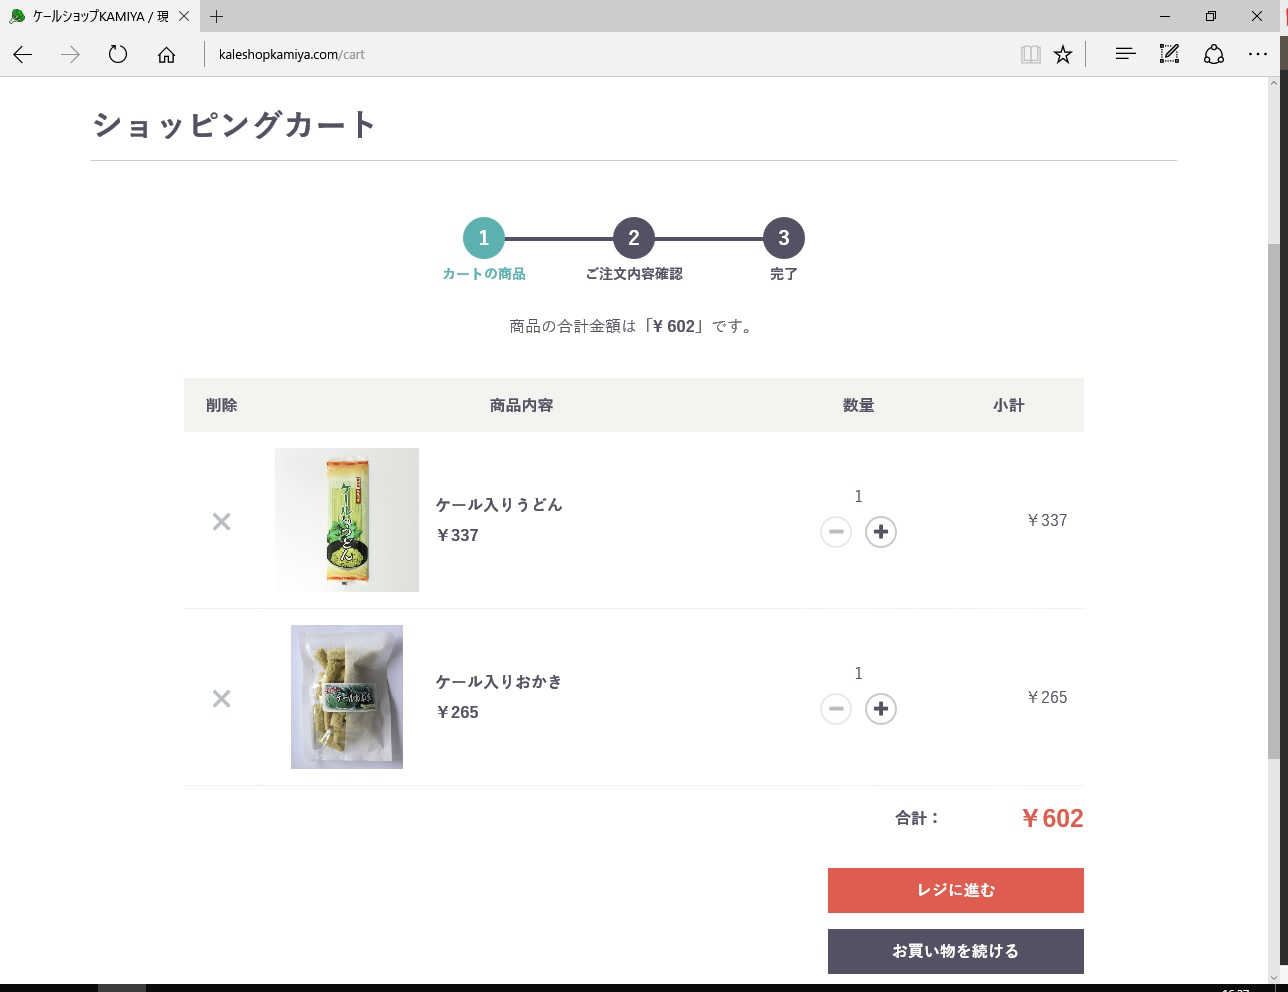The height and width of the screenshot is (992, 1288).
Task: Open the browser Hub panel
Action: [x=1125, y=55]
